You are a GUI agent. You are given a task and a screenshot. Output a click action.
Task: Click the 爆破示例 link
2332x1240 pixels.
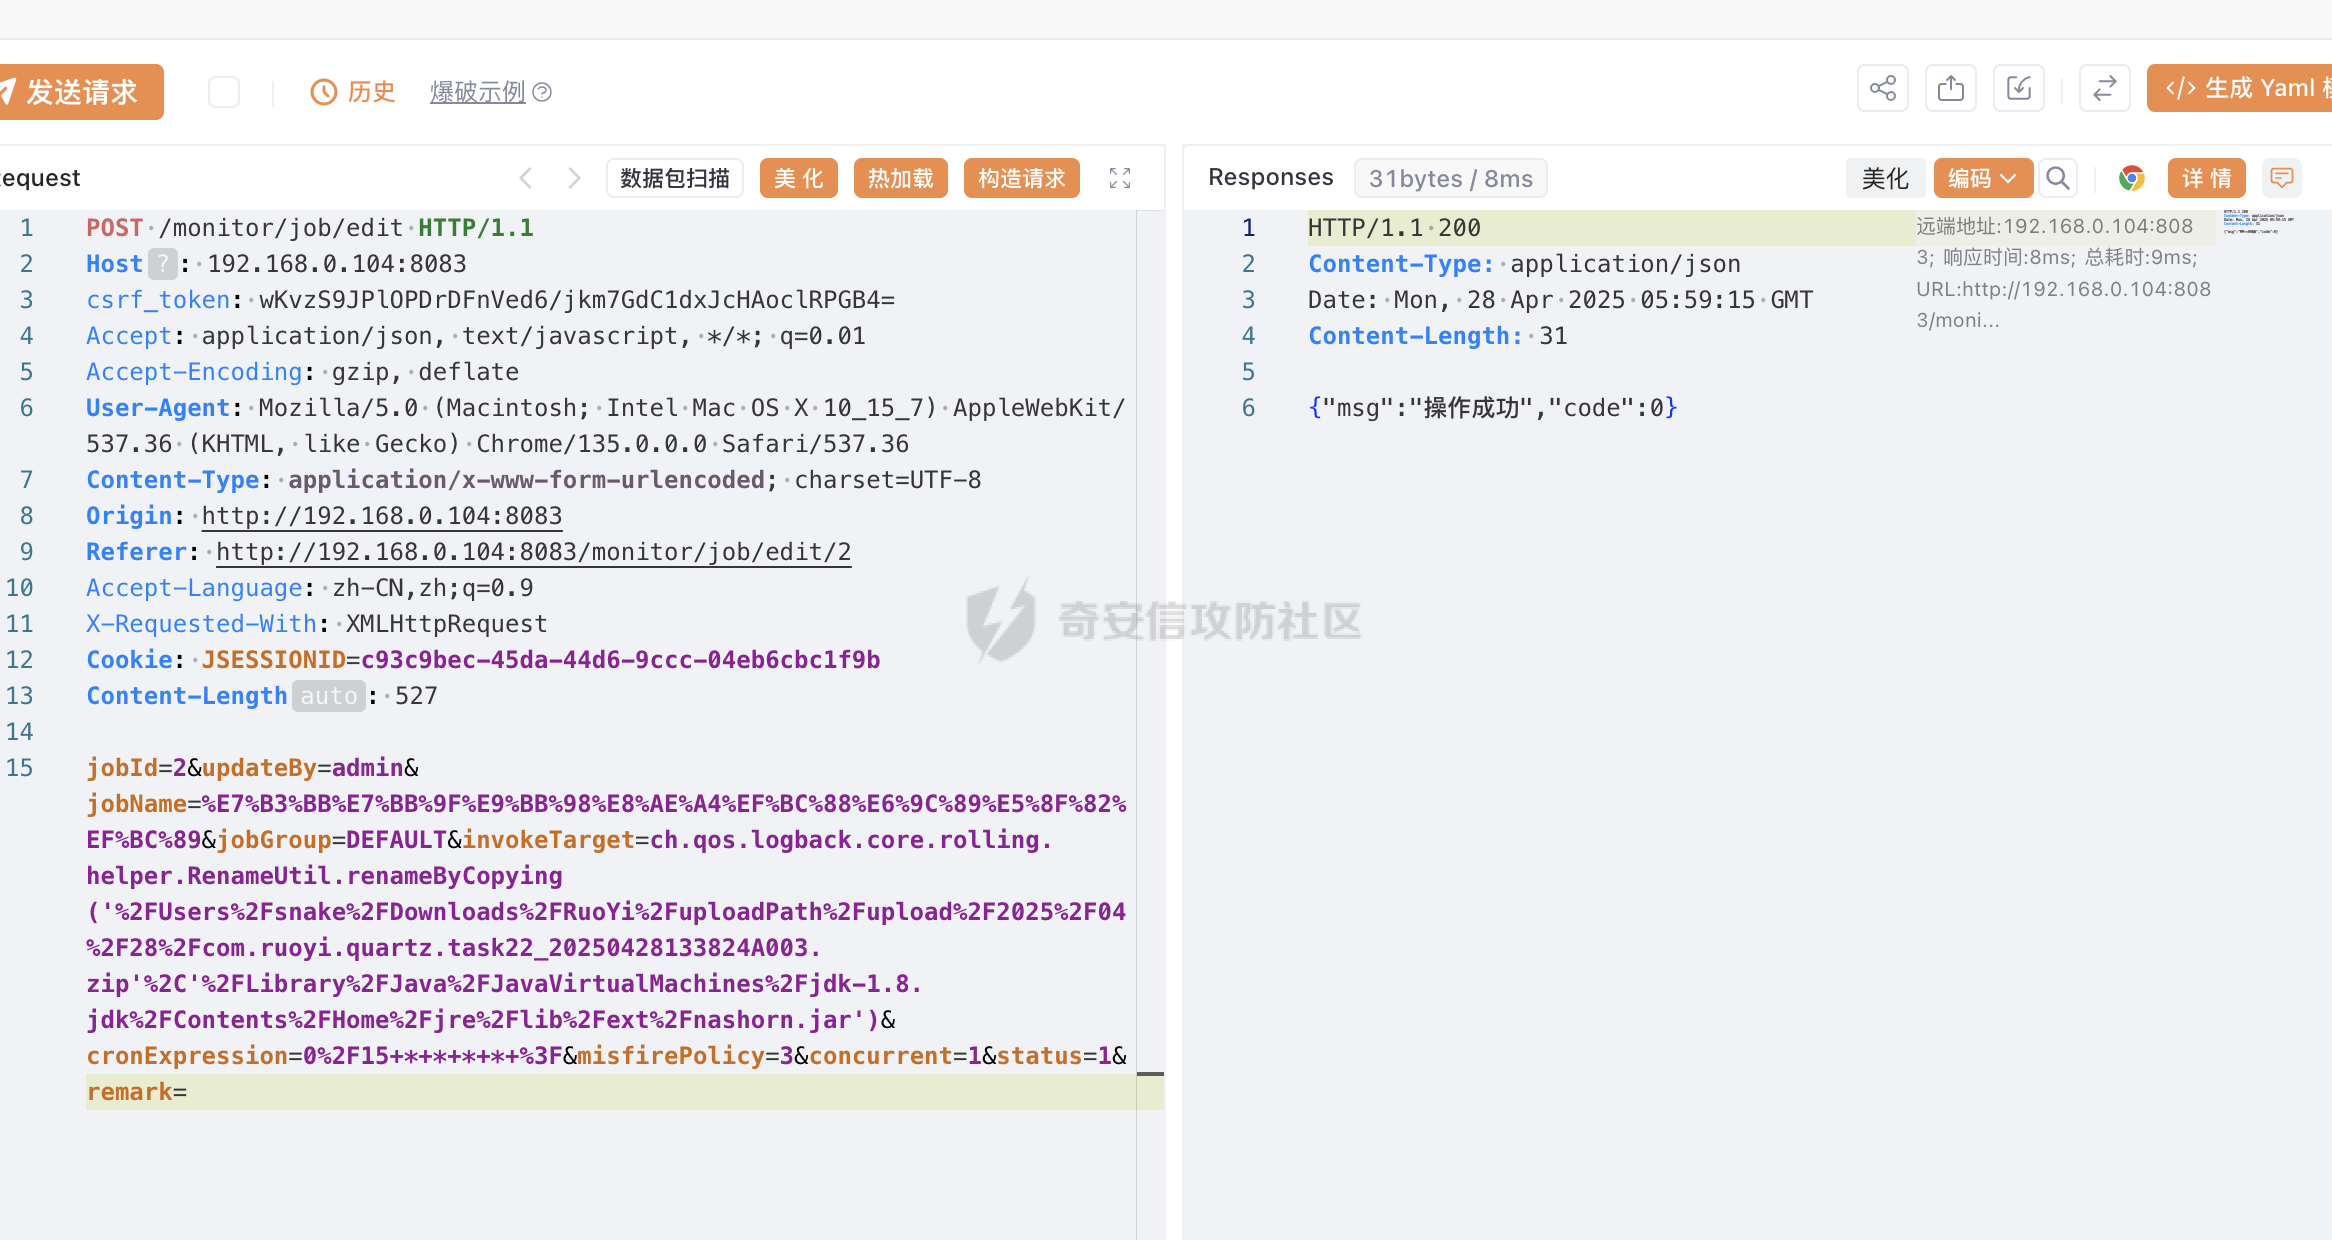[478, 92]
